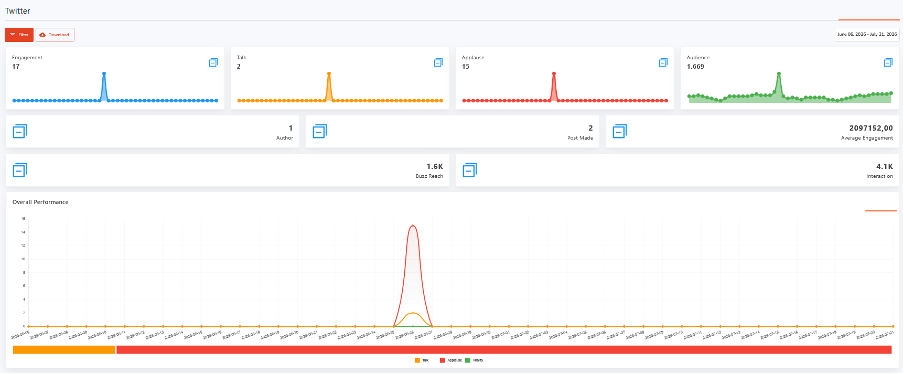Toggle the green legend series item
The width and height of the screenshot is (904, 374).
(474, 360)
